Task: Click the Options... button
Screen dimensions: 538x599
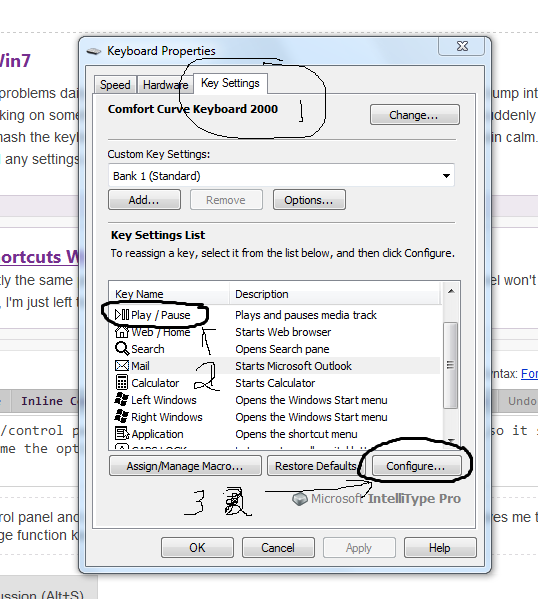Action: (309, 200)
